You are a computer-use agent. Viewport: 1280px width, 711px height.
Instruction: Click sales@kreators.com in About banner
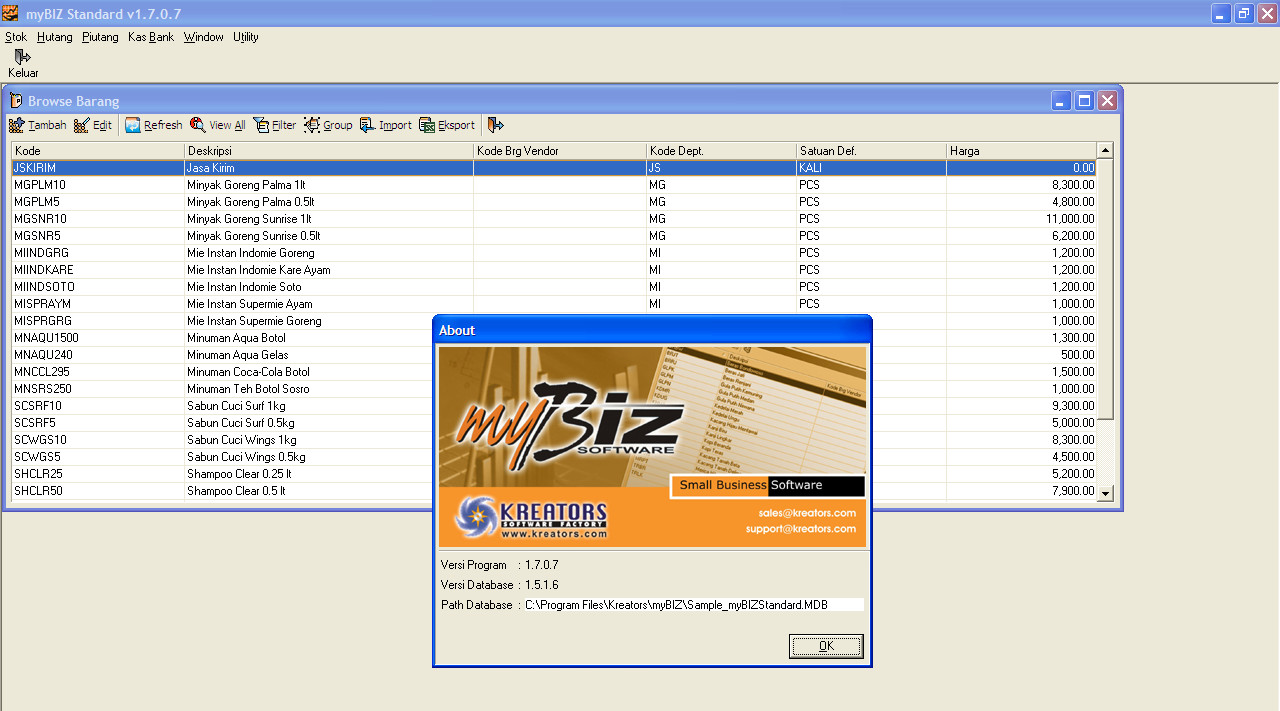coord(807,513)
